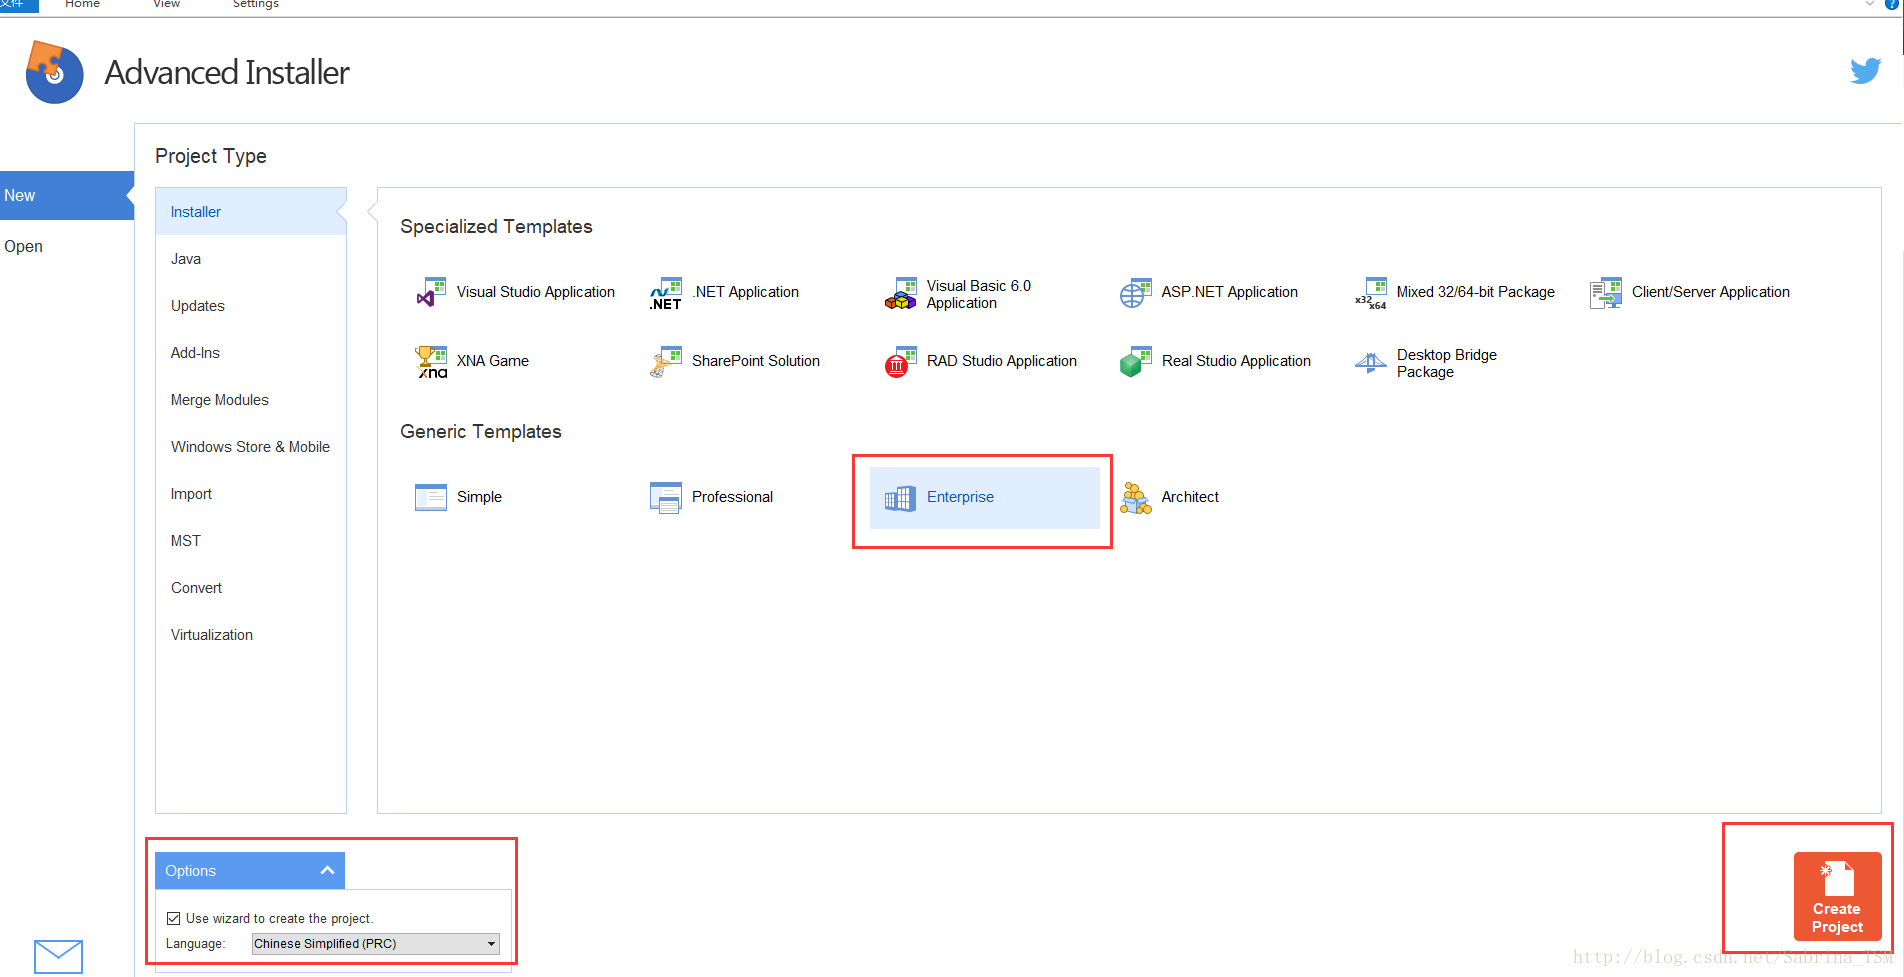Image resolution: width=1904 pixels, height=977 pixels.
Task: Switch to the New page
Action: click(66, 195)
